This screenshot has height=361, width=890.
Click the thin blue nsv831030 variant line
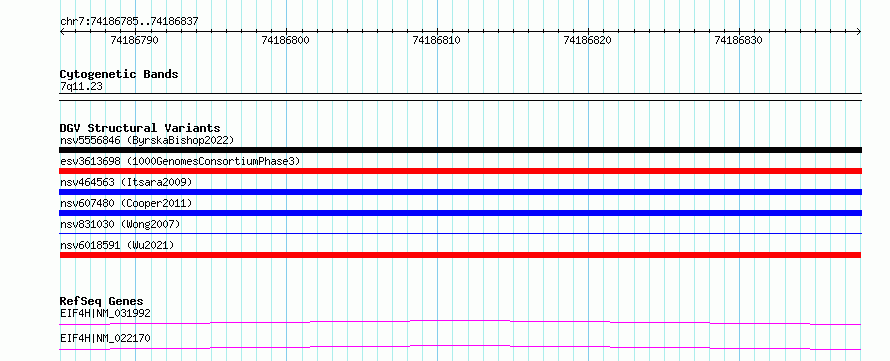point(460,233)
